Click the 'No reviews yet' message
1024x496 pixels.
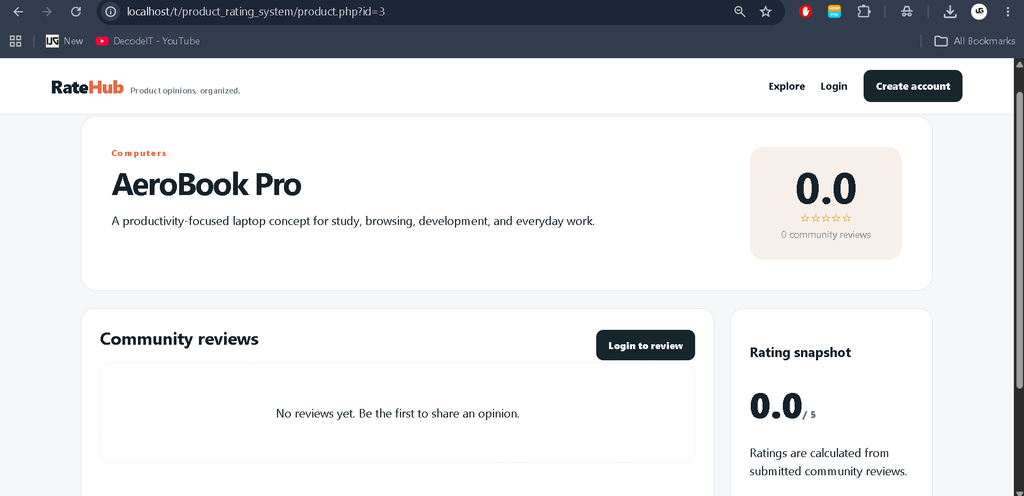[398, 413]
